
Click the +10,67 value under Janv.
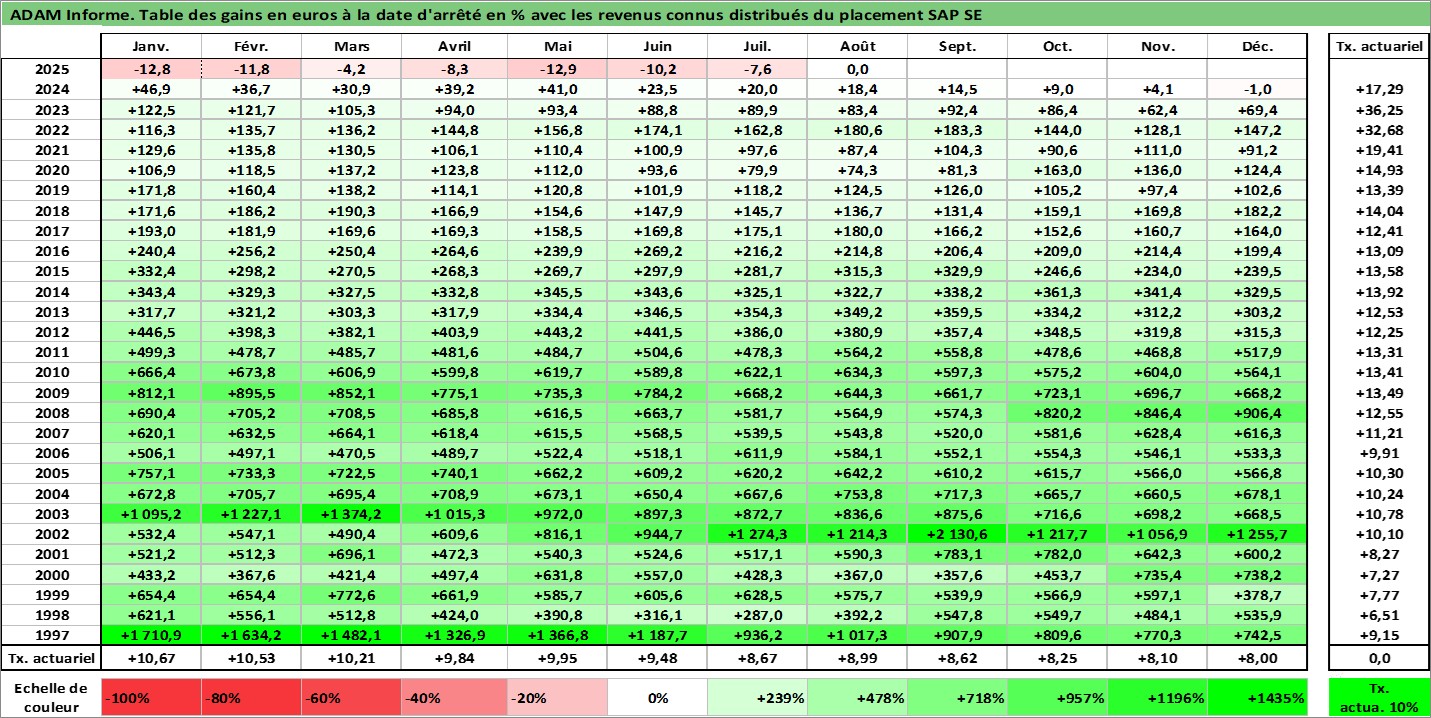coord(152,658)
